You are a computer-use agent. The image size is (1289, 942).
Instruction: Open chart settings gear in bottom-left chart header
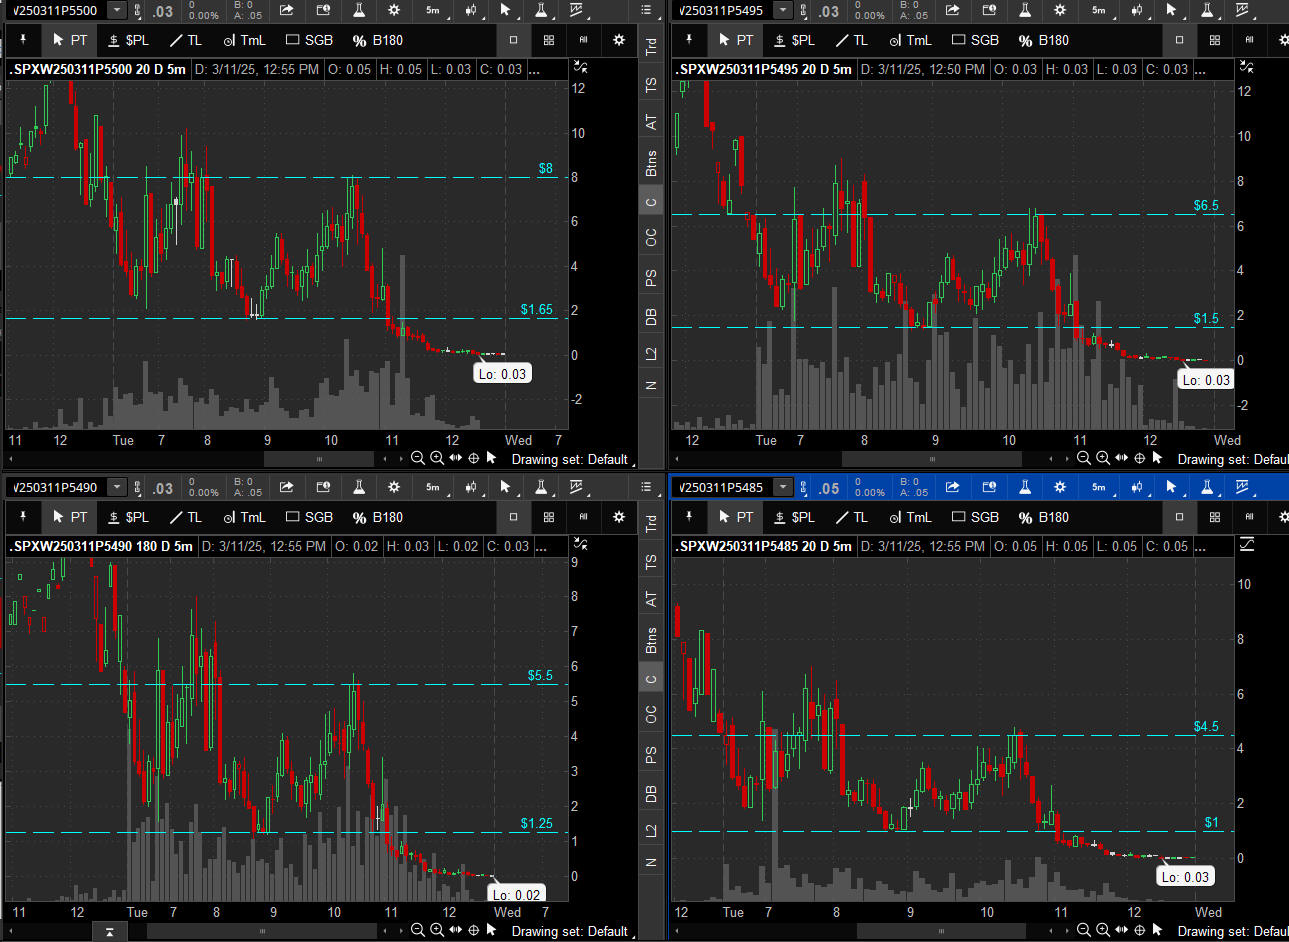pyautogui.click(x=394, y=488)
